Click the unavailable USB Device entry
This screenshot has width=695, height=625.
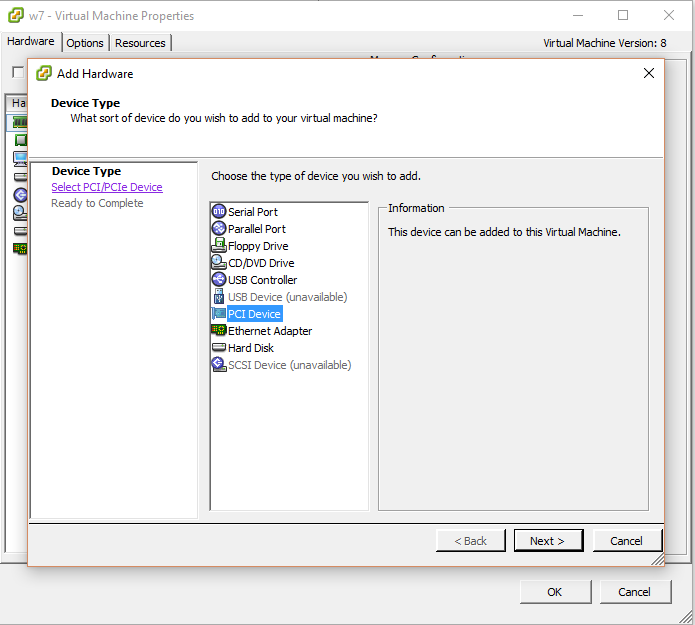coord(287,297)
